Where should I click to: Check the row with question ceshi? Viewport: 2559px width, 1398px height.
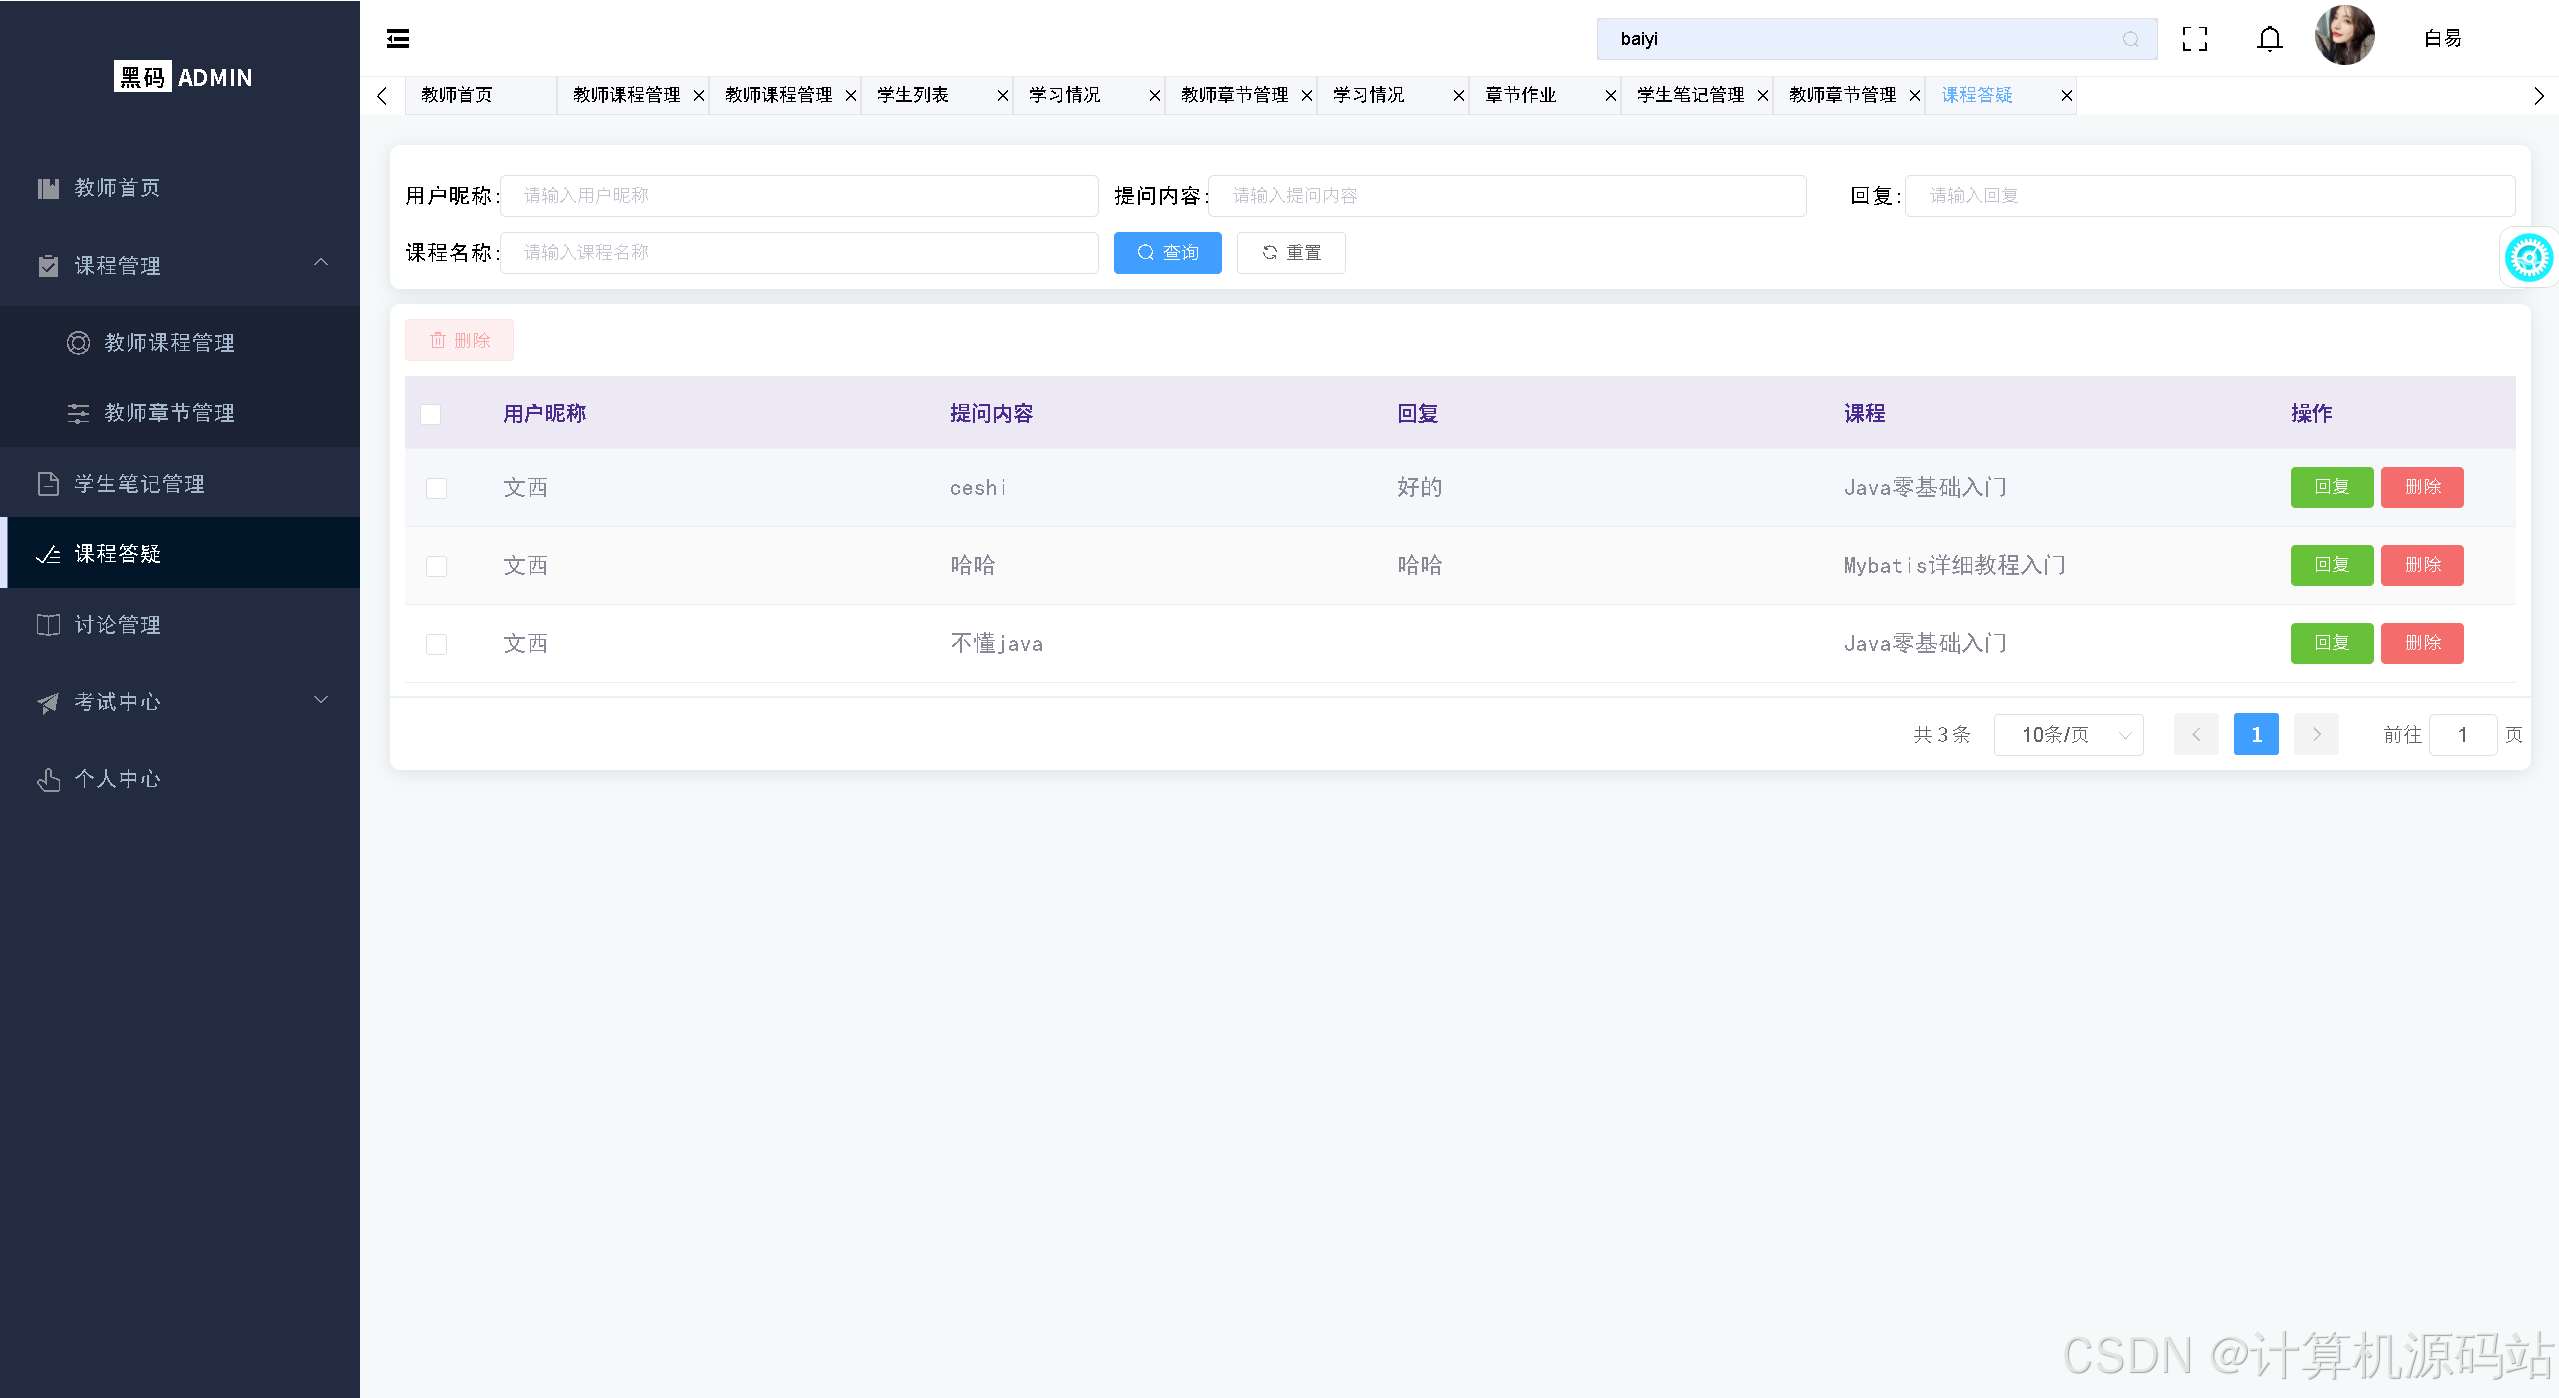[436, 488]
